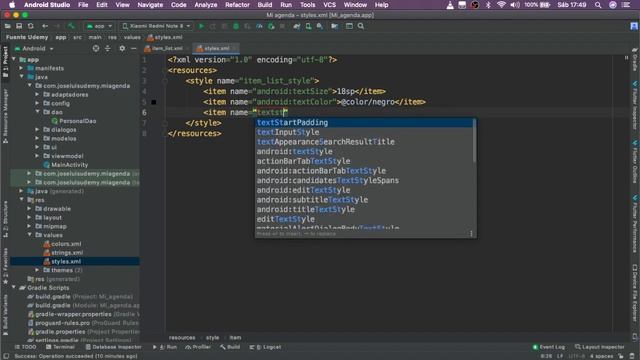Screen dimensions: 640x360
Task: Toggle tool window bars via bottom-left corner icon
Action: (x=6, y=356)
